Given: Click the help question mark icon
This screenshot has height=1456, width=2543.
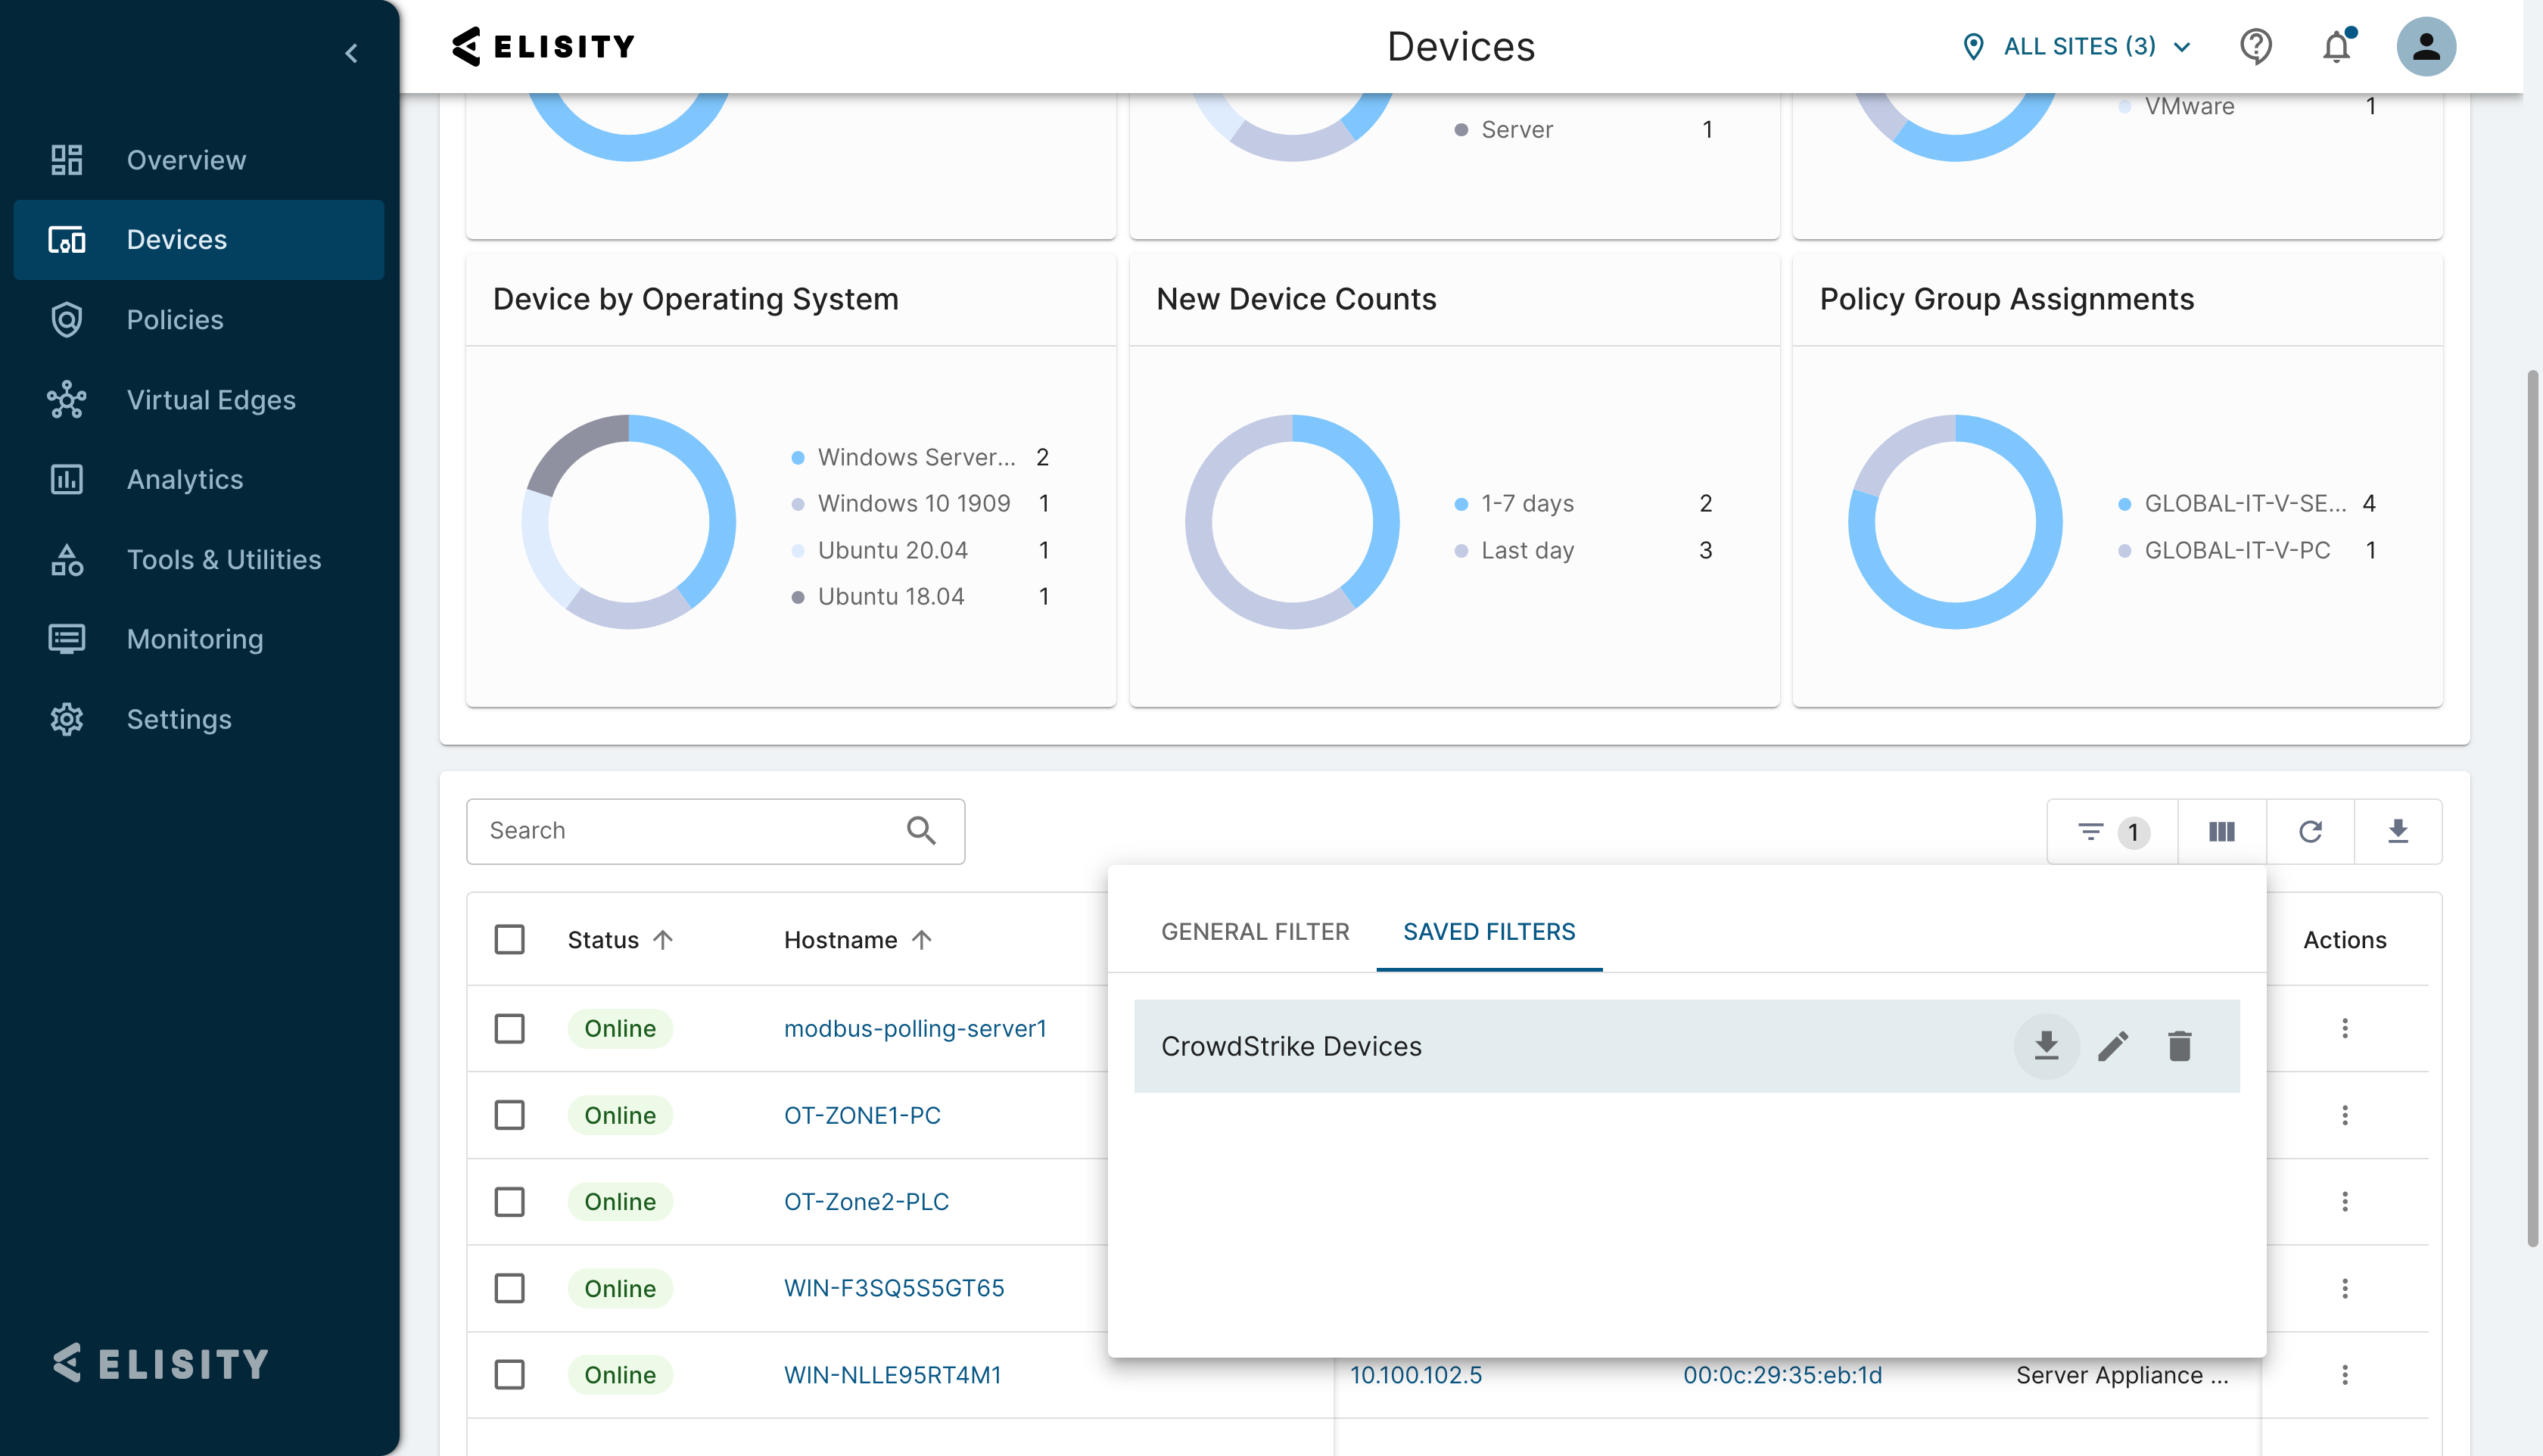Looking at the screenshot, I should tap(2255, 47).
